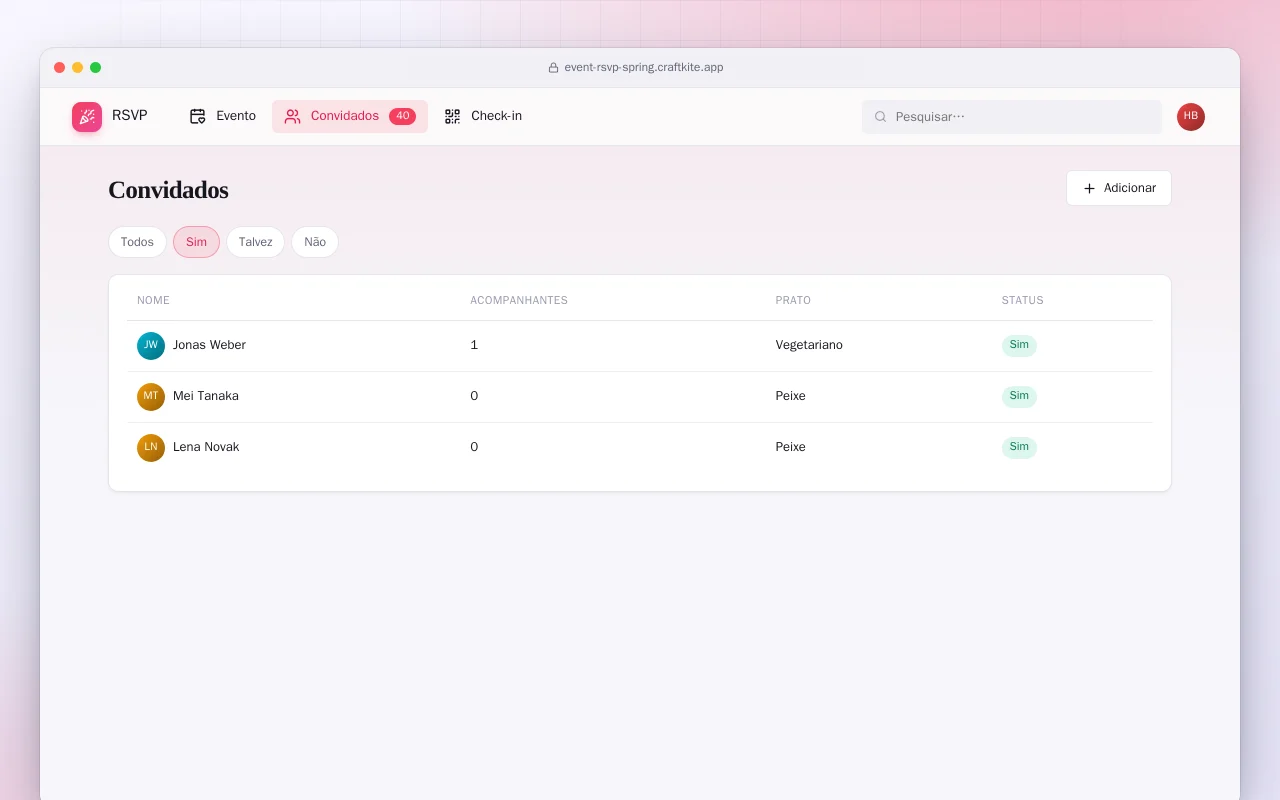This screenshot has height=800, width=1280.
Task: Click the Status column header
Action: (1022, 300)
